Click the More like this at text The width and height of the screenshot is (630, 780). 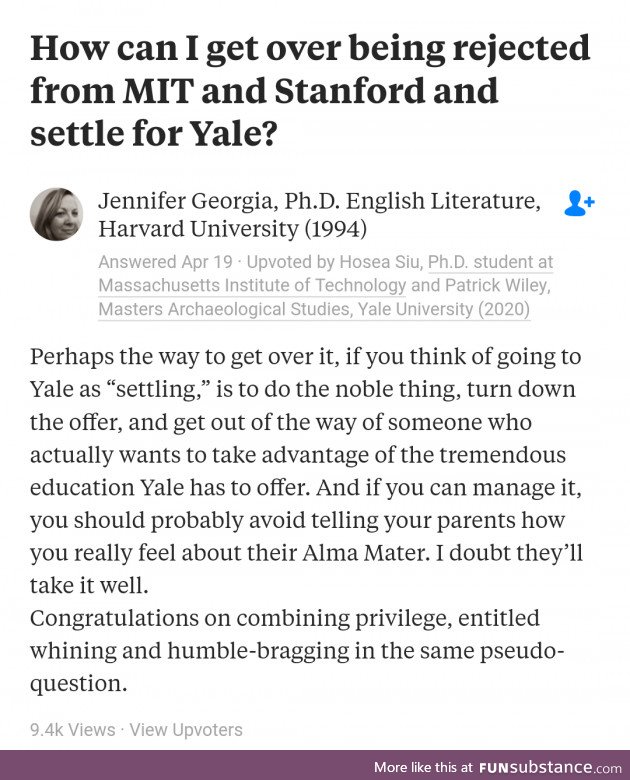(x=423, y=767)
